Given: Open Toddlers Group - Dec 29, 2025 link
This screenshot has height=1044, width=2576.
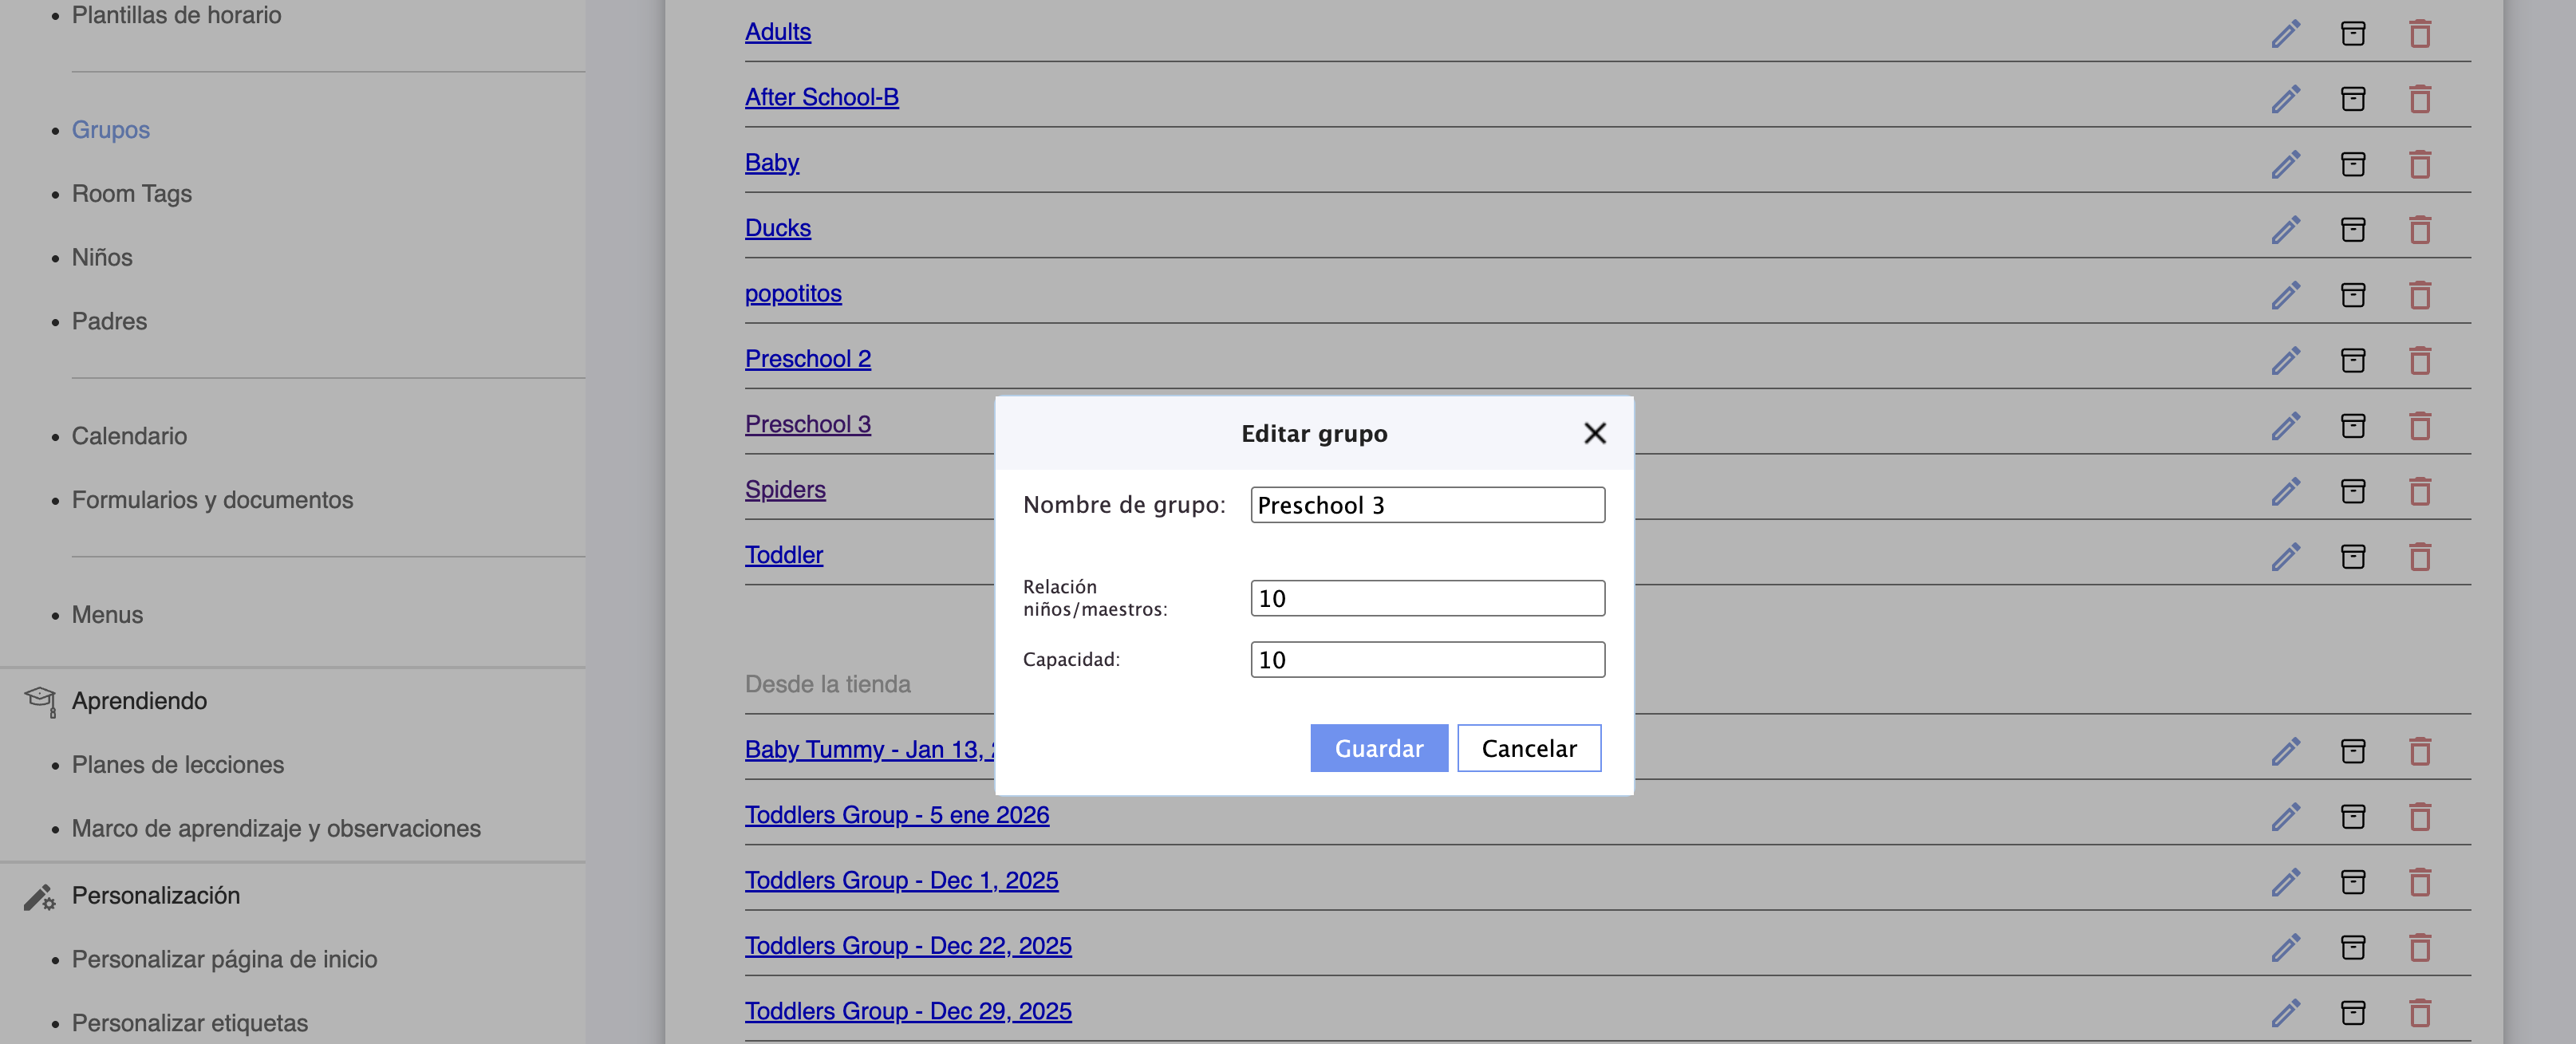Looking at the screenshot, I should tap(907, 1011).
